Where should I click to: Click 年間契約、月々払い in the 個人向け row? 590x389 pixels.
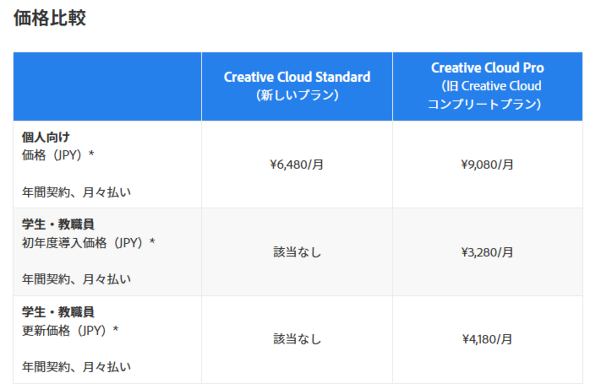(x=76, y=192)
